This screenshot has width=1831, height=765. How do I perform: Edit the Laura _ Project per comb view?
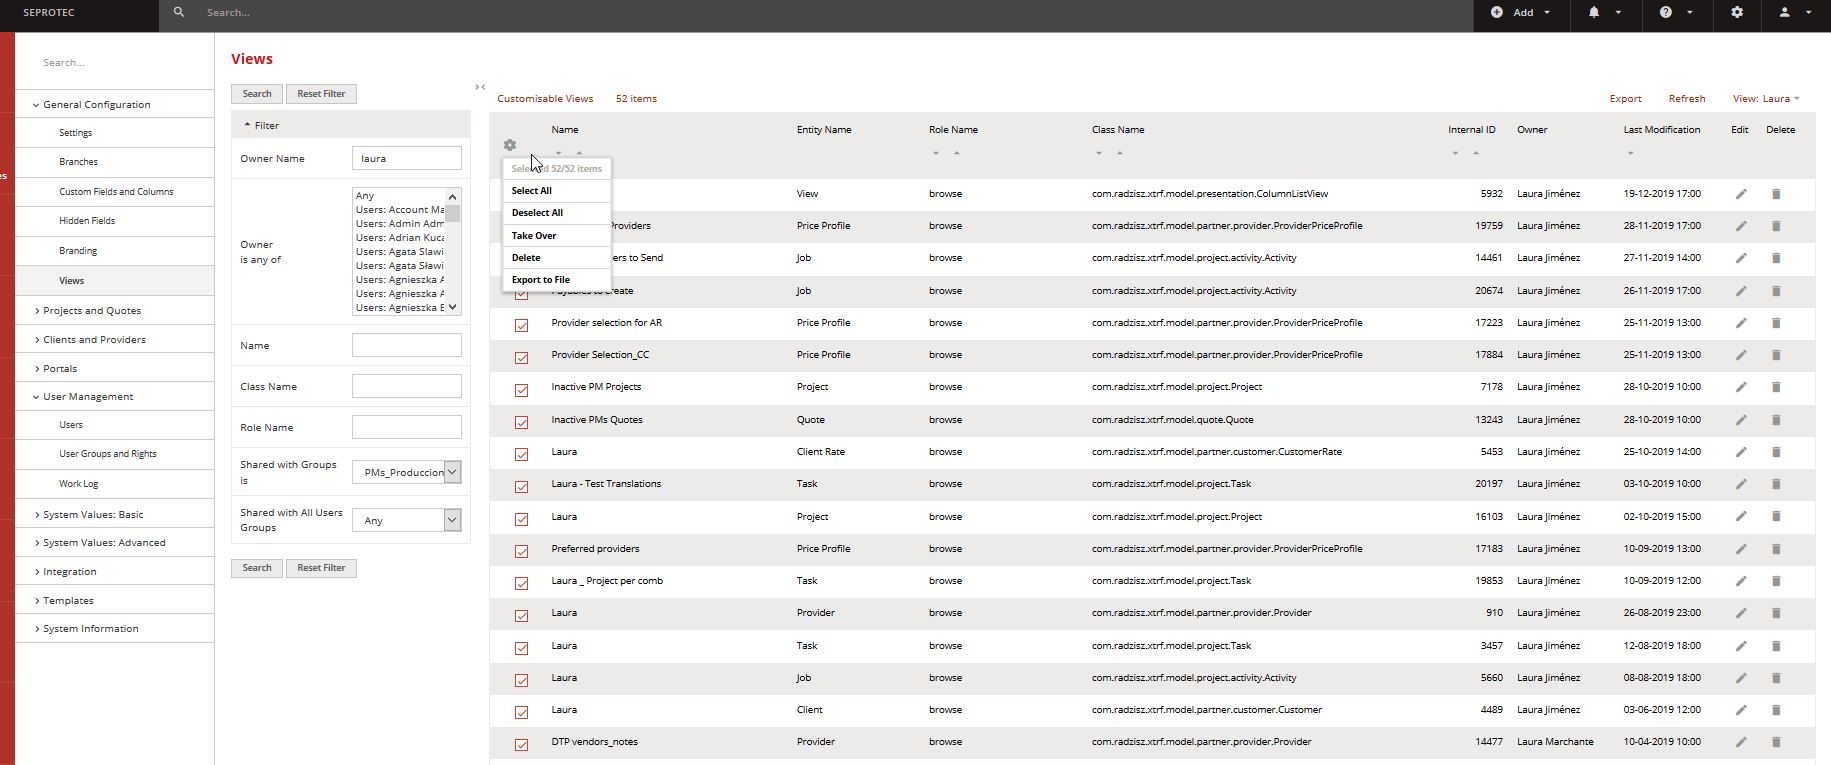[x=1741, y=581]
